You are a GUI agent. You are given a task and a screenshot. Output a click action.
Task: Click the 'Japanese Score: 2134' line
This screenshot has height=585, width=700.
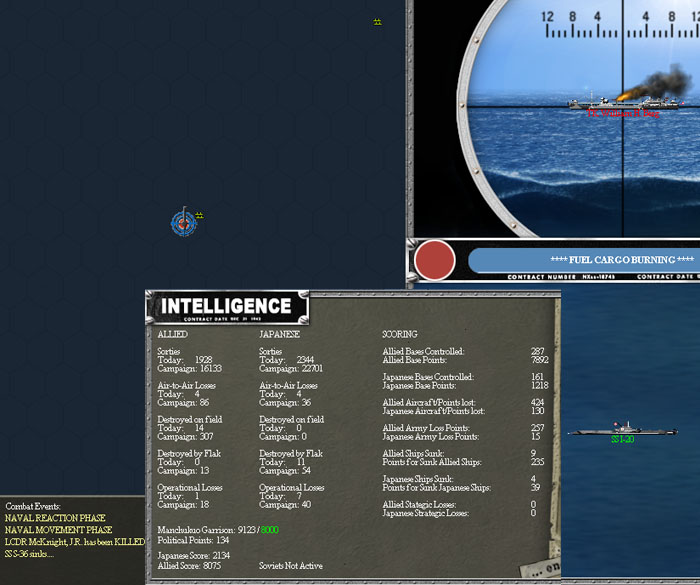[x=194, y=556]
